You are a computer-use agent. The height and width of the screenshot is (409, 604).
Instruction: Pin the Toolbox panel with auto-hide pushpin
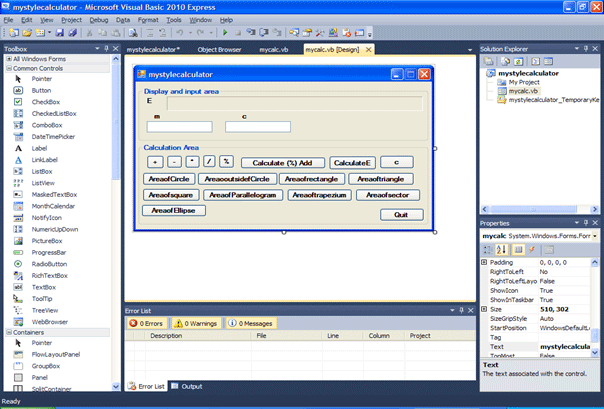107,49
